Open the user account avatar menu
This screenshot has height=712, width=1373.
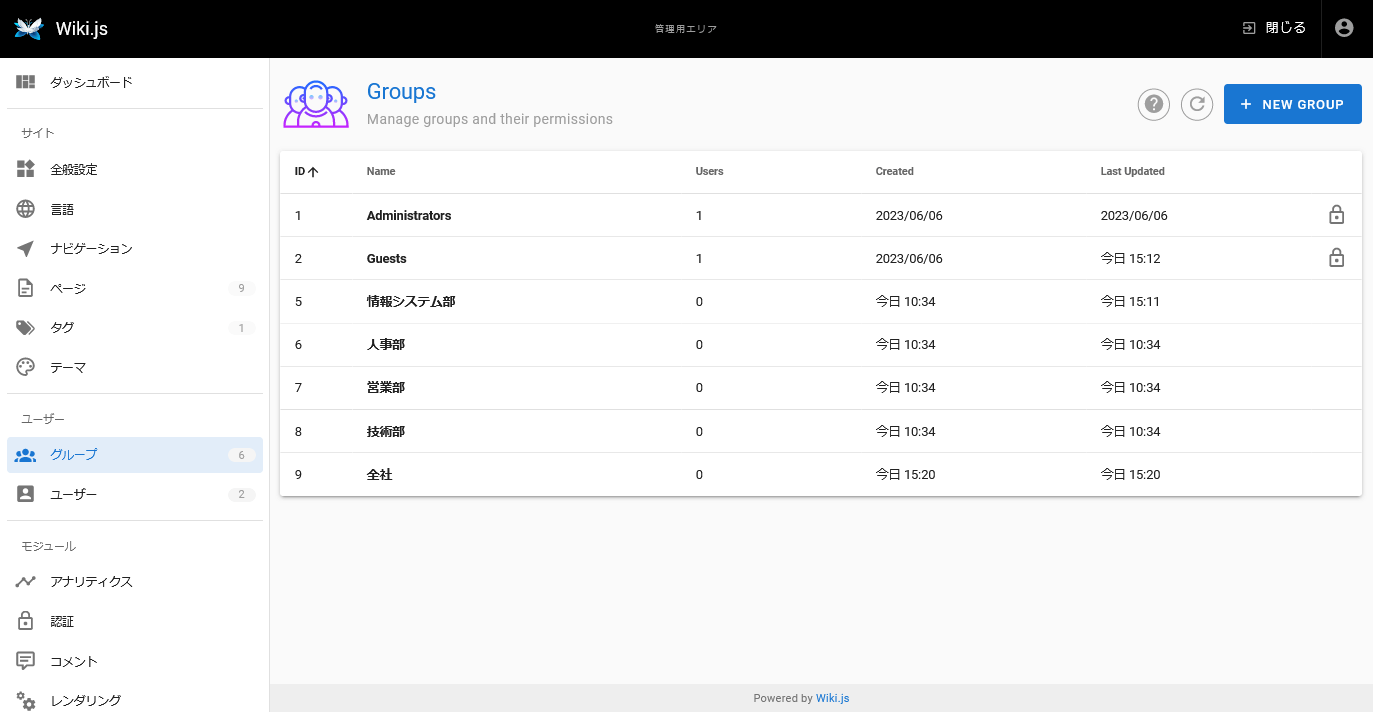tap(1344, 28)
